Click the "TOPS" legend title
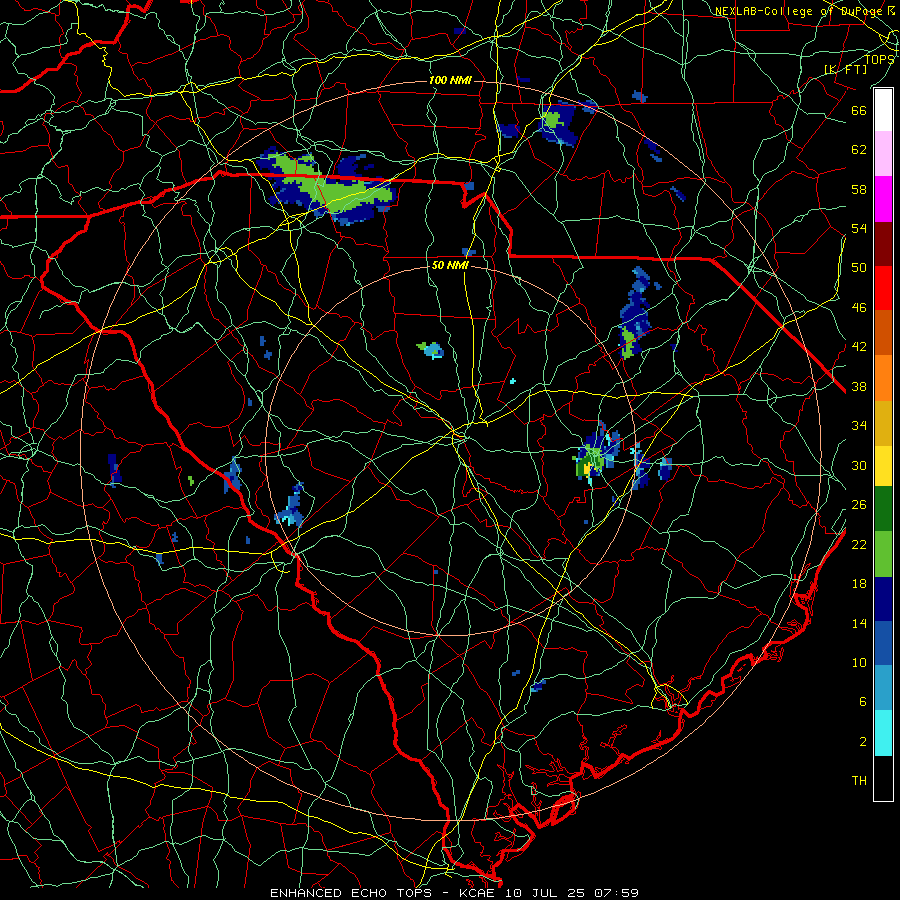The height and width of the screenshot is (900, 900). click(x=879, y=59)
